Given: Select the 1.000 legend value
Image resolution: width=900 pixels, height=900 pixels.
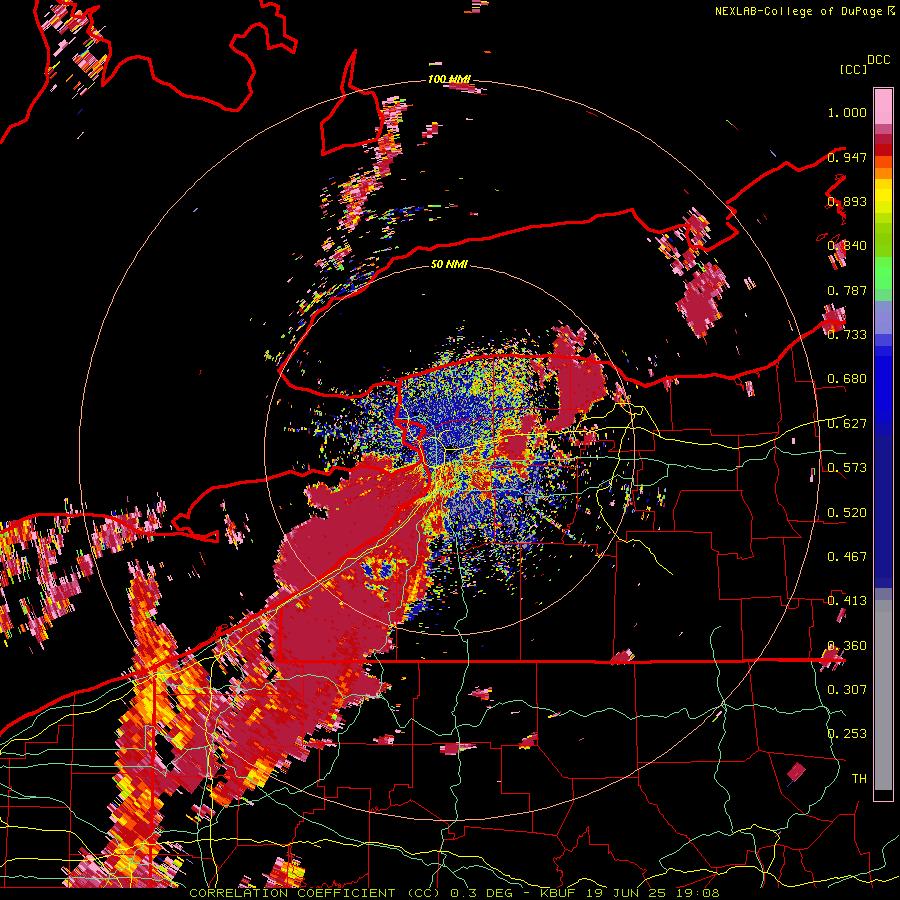Looking at the screenshot, I should pos(847,112).
